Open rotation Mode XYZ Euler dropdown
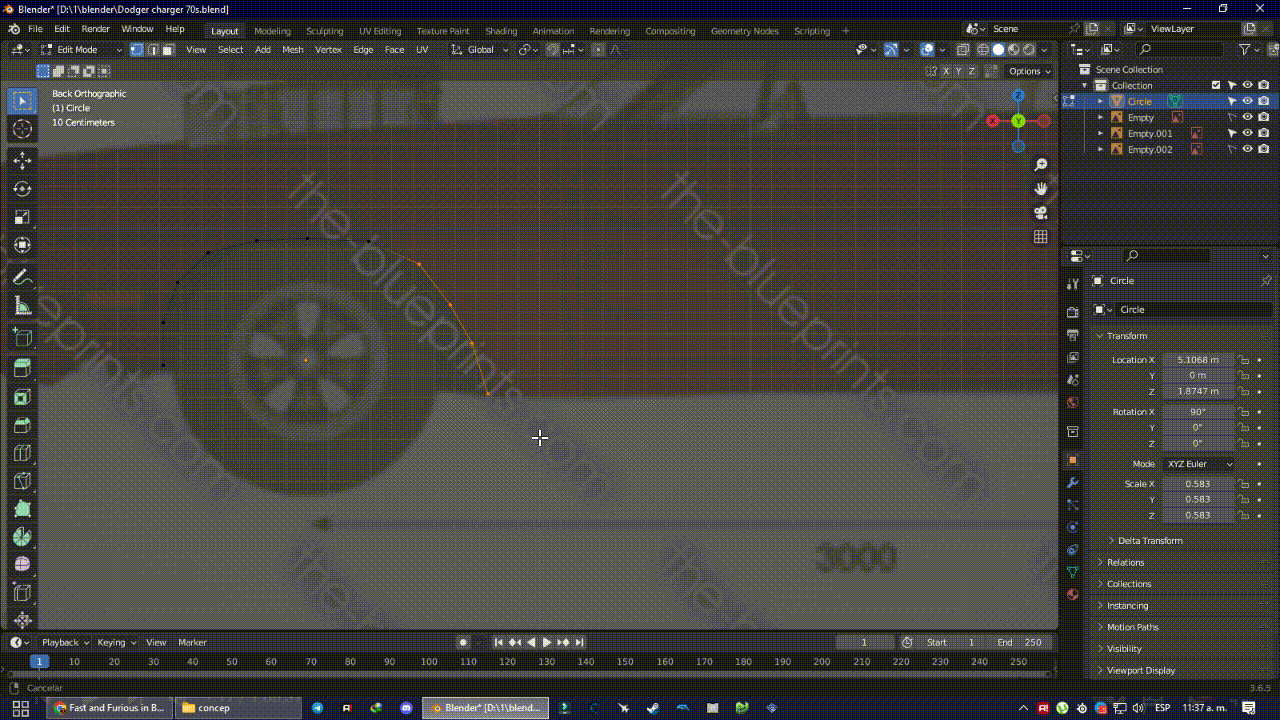Screen dimensions: 1280x720 1198,464
